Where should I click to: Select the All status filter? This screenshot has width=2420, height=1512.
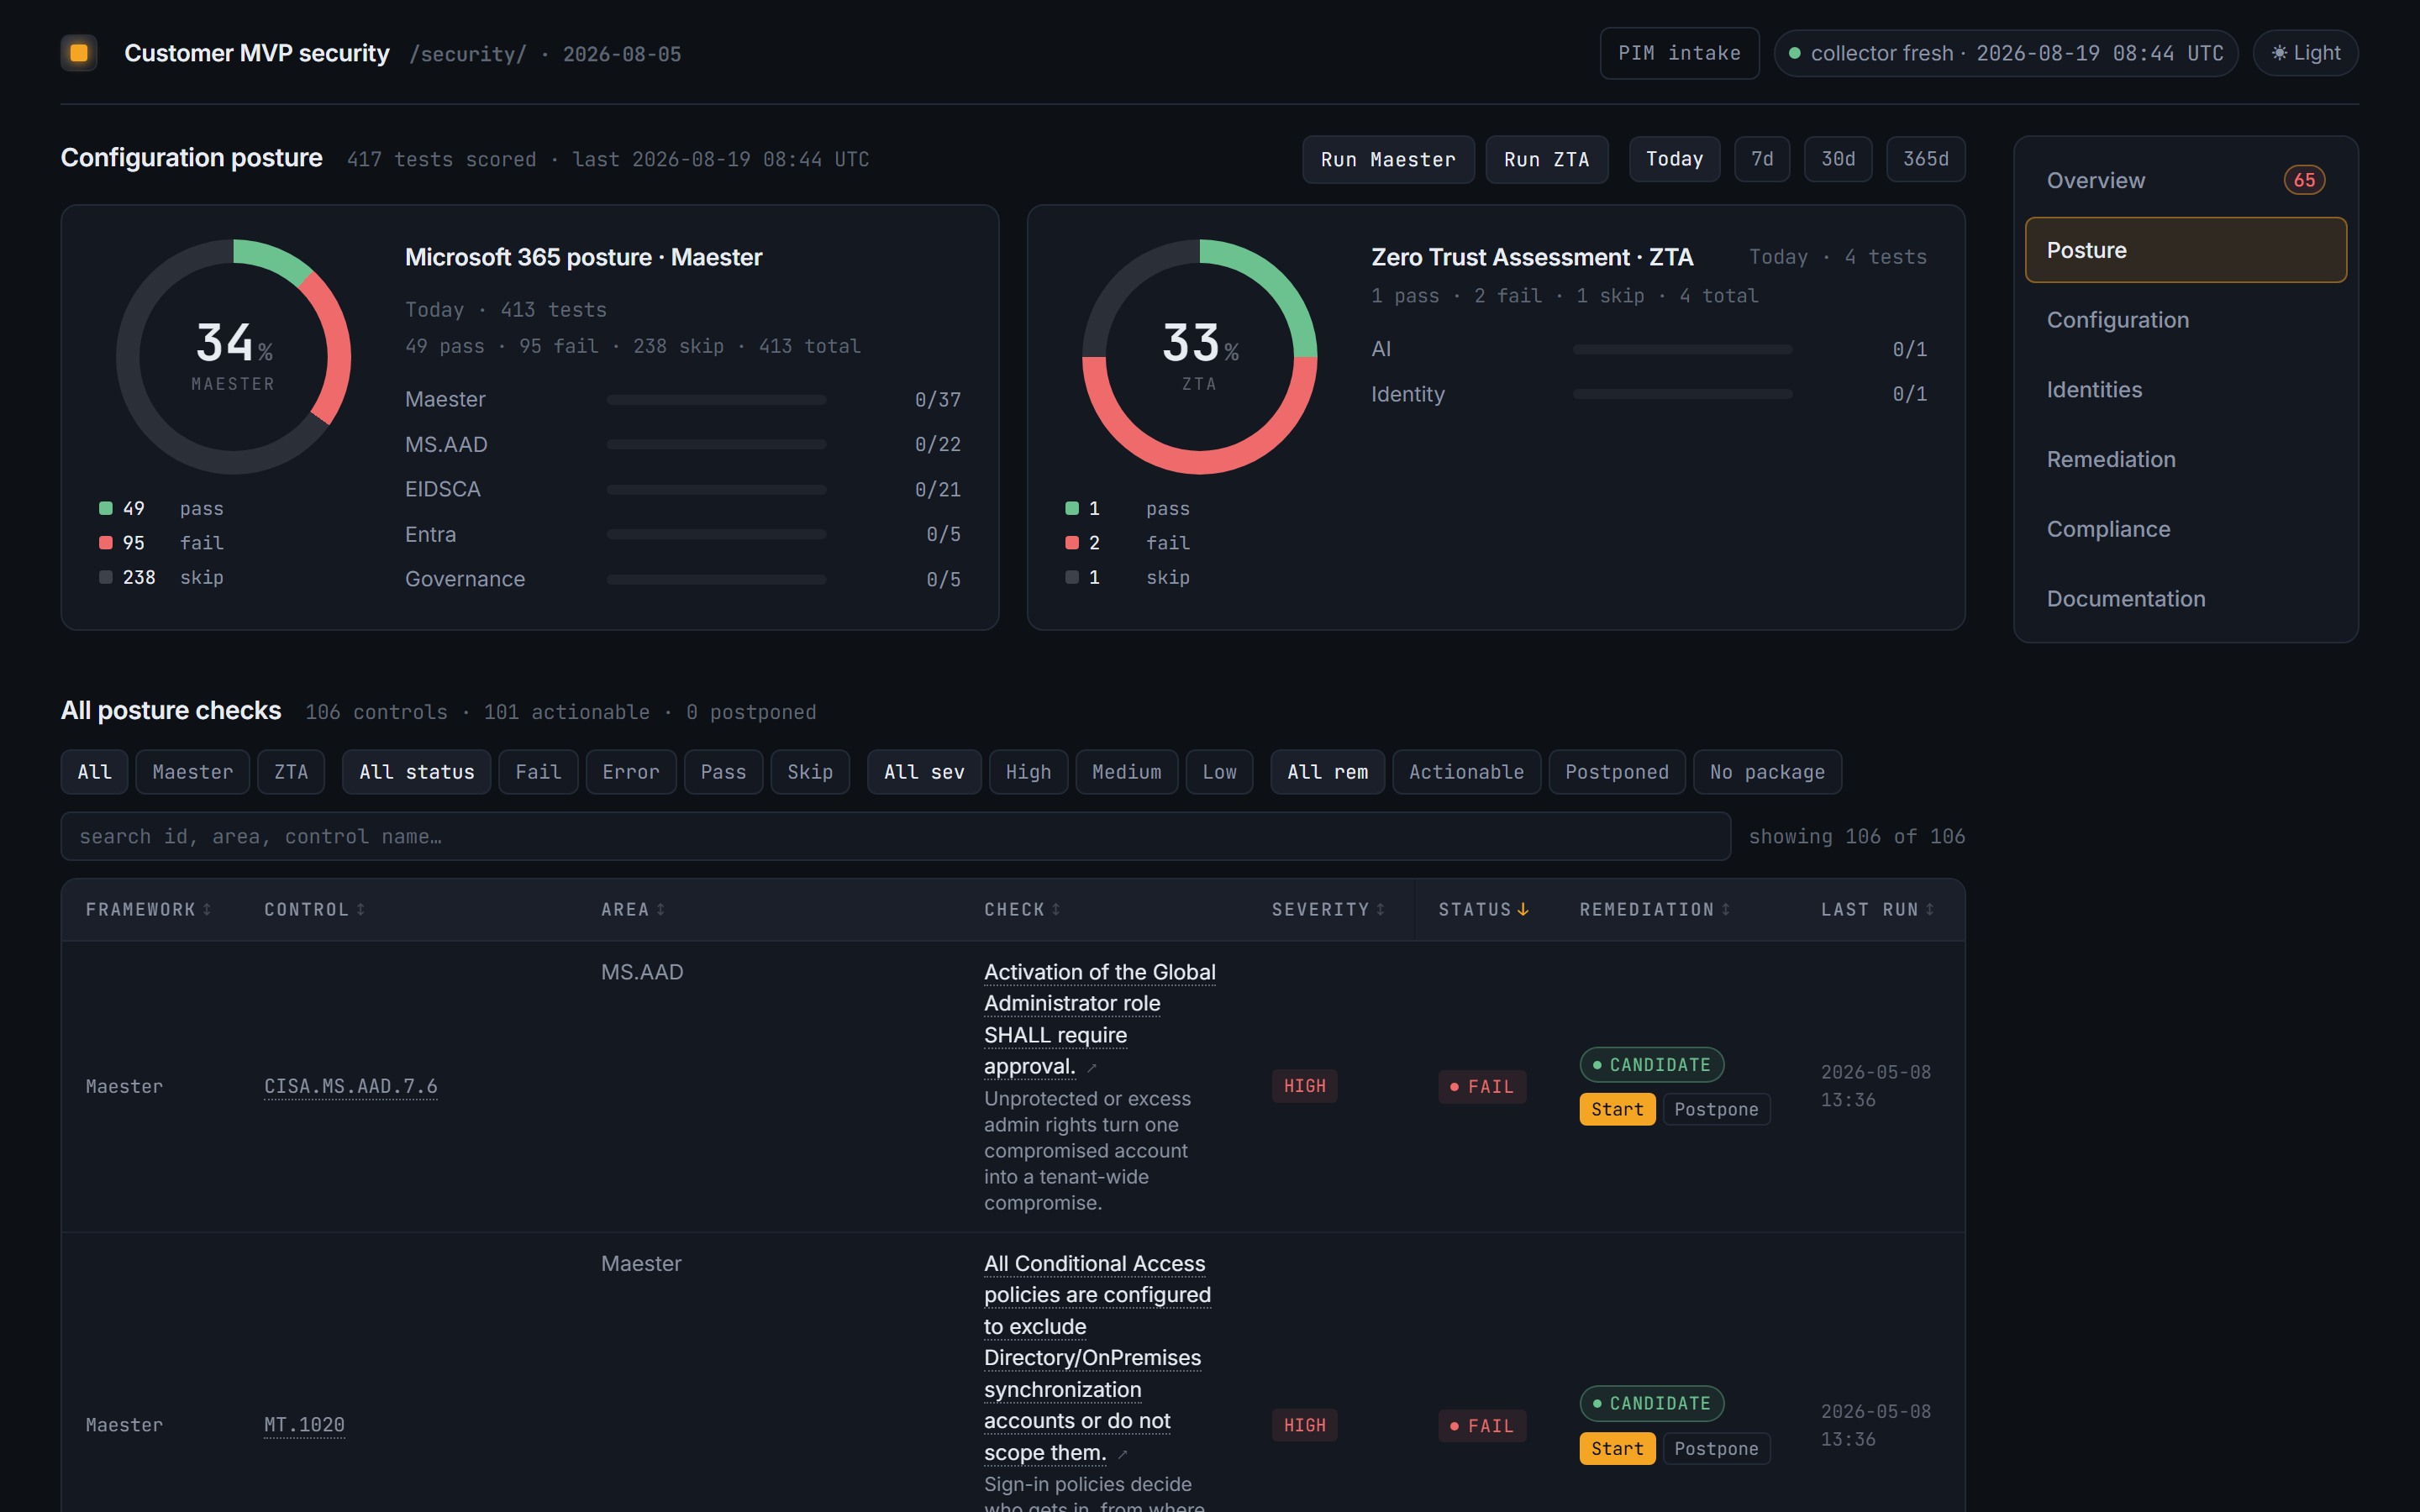point(416,772)
